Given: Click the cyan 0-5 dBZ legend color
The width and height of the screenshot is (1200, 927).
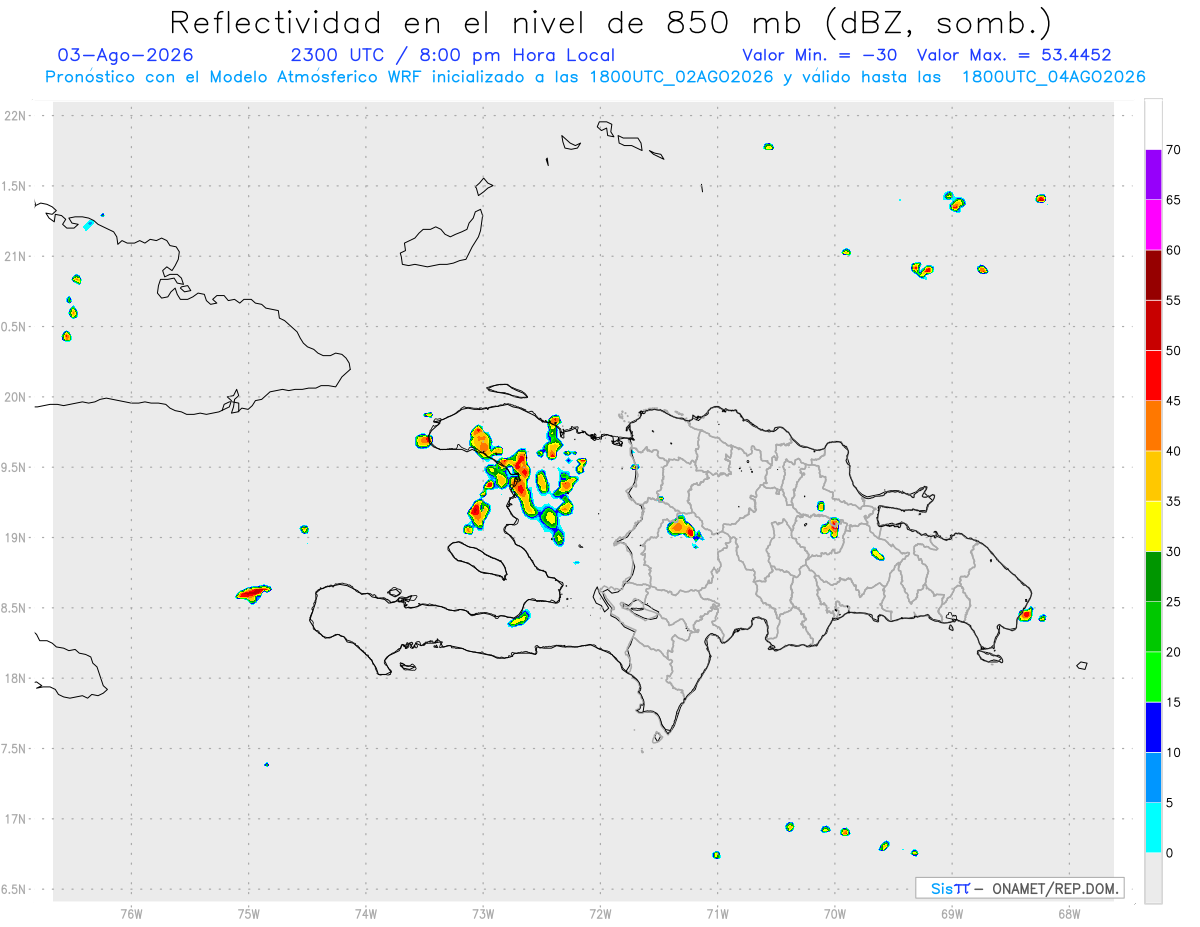Looking at the screenshot, I should (x=1153, y=828).
